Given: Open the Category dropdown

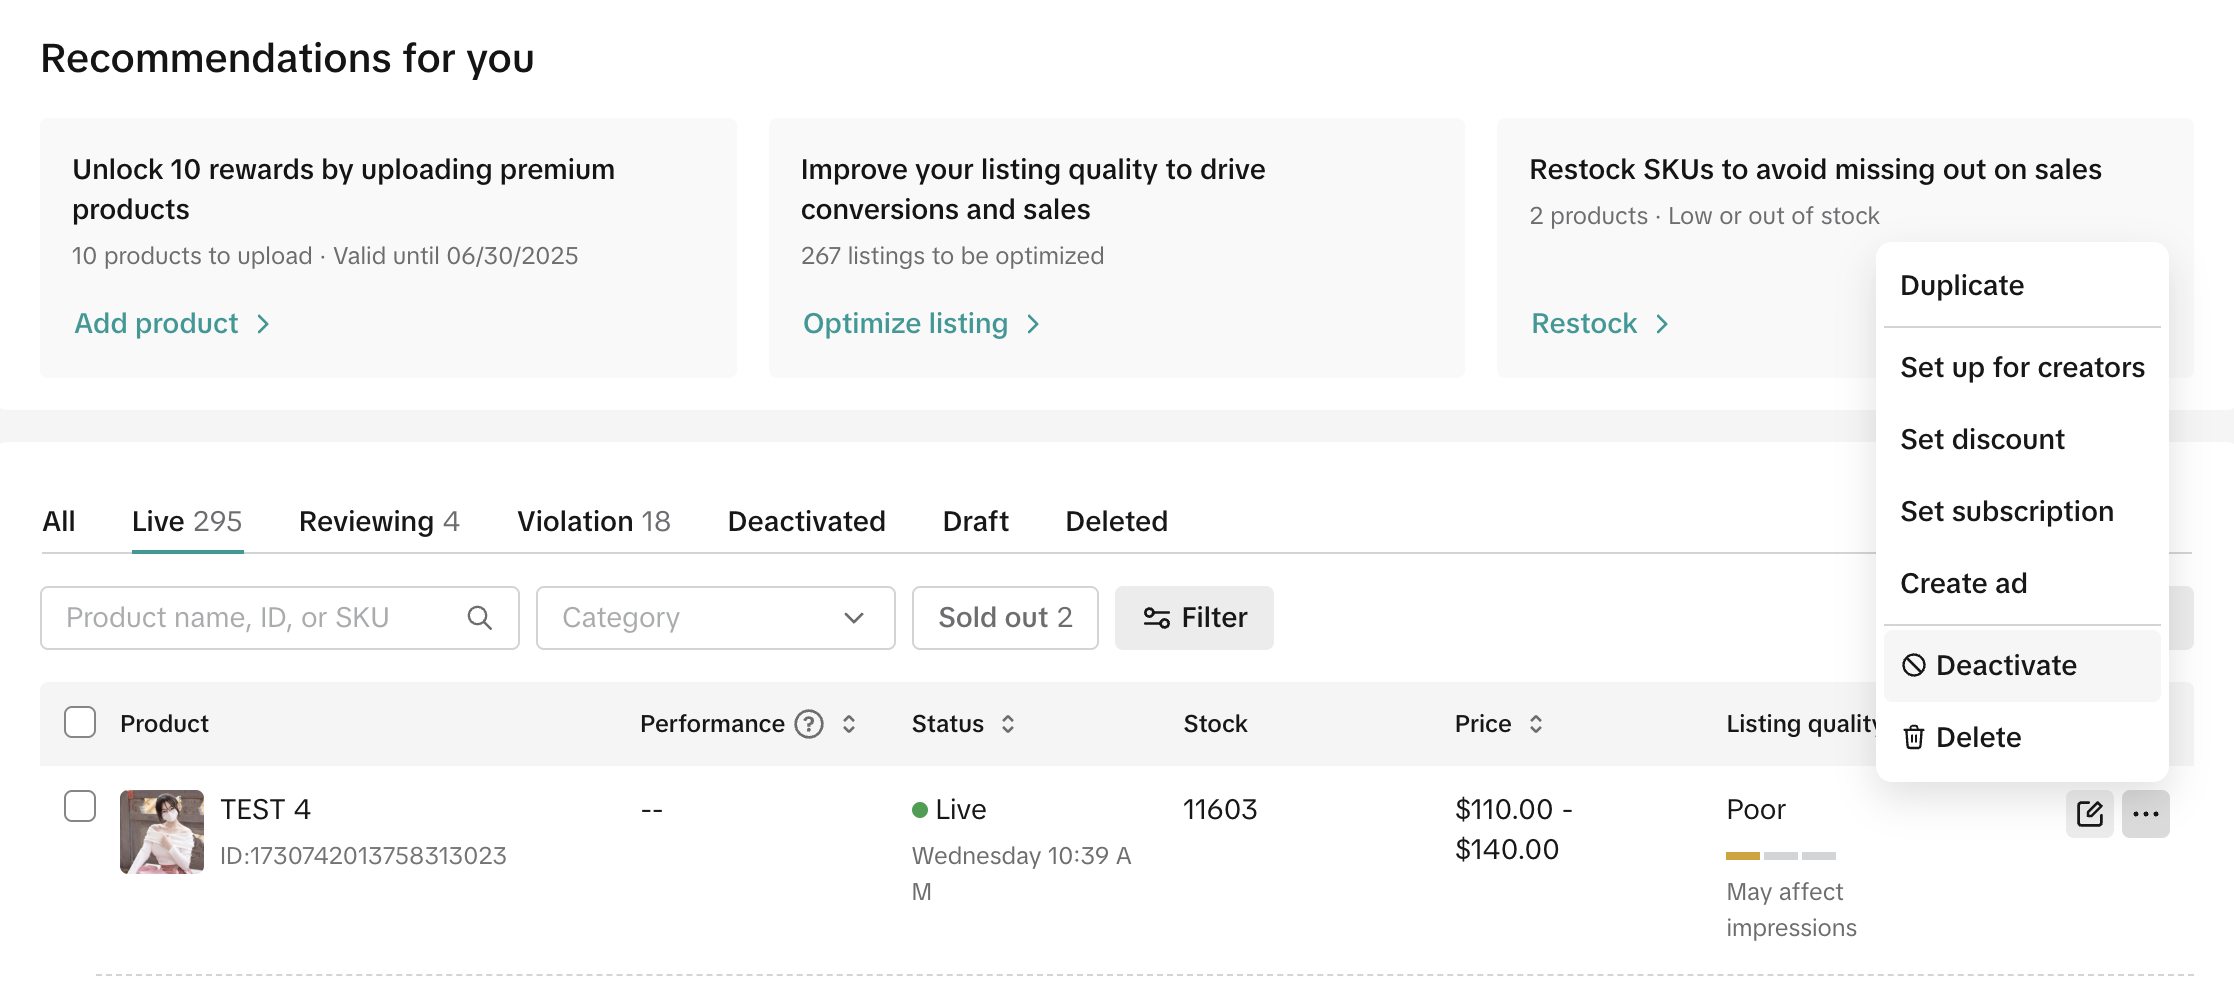Looking at the screenshot, I should [715, 618].
